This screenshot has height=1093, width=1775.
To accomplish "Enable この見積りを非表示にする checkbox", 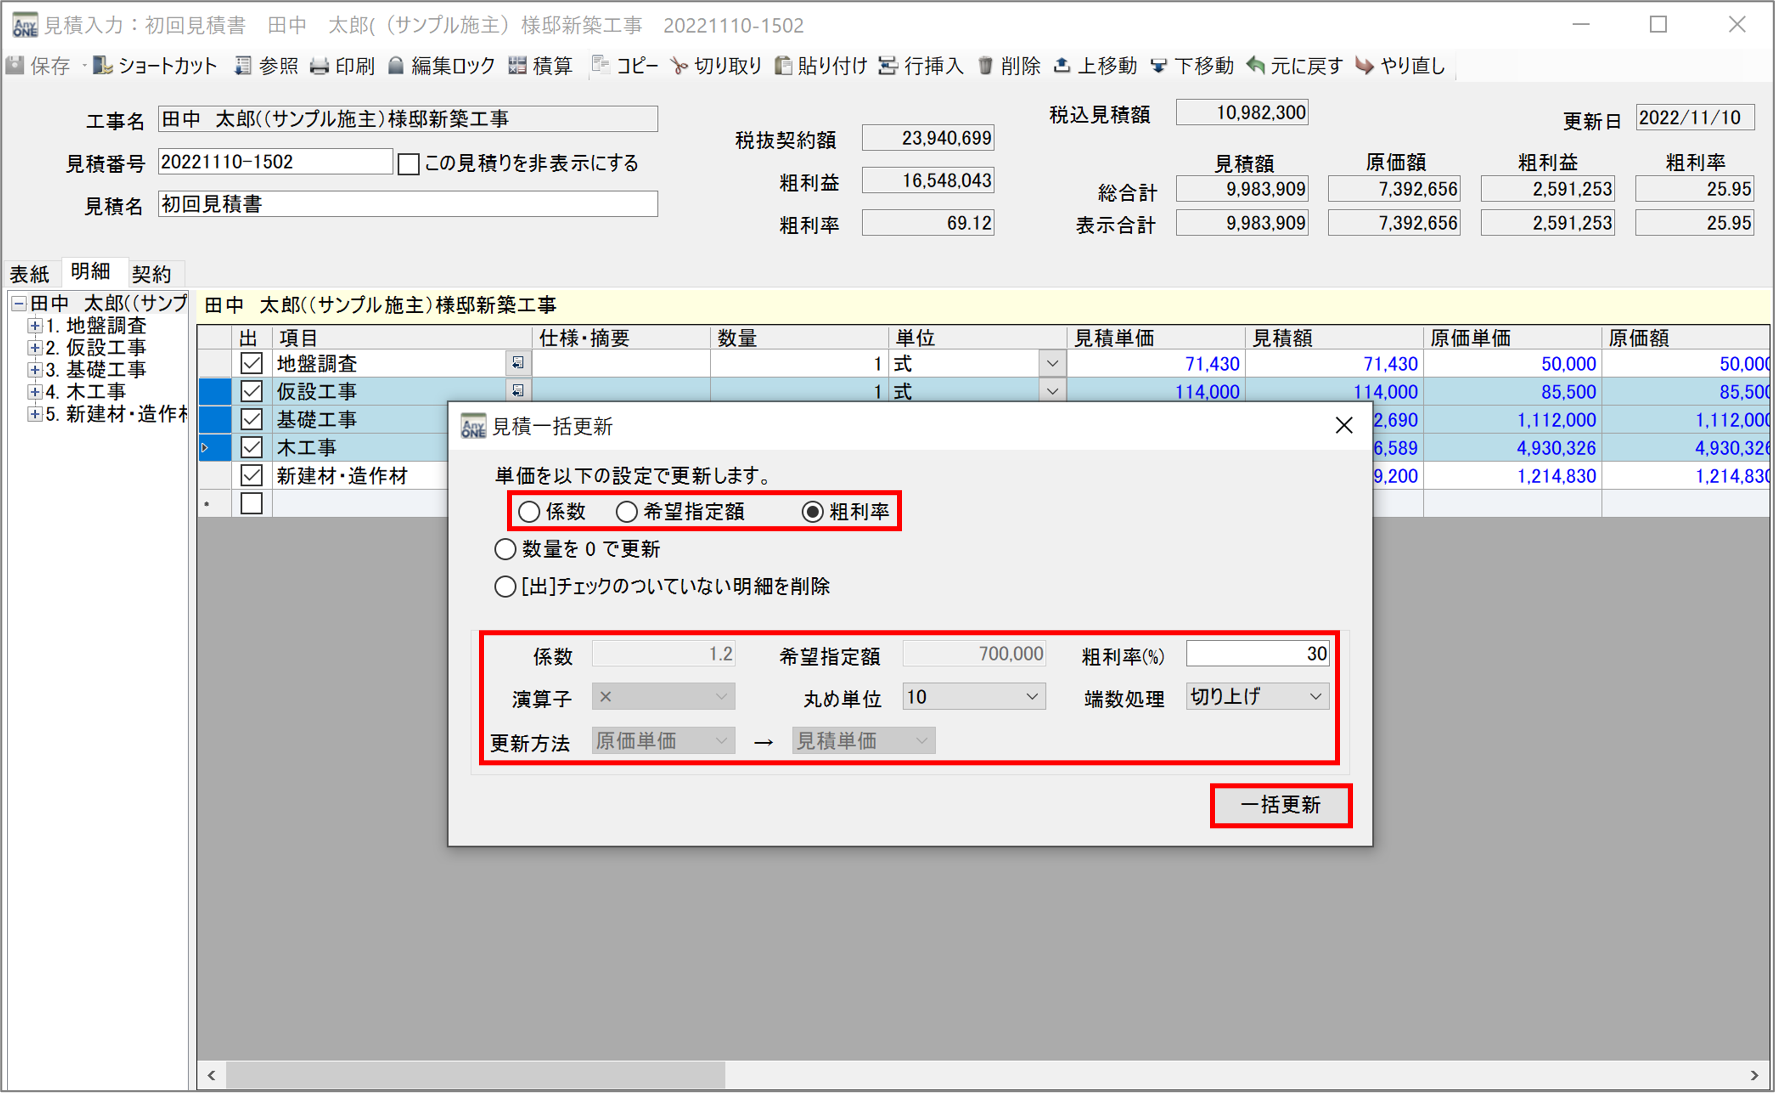I will (x=408, y=164).
